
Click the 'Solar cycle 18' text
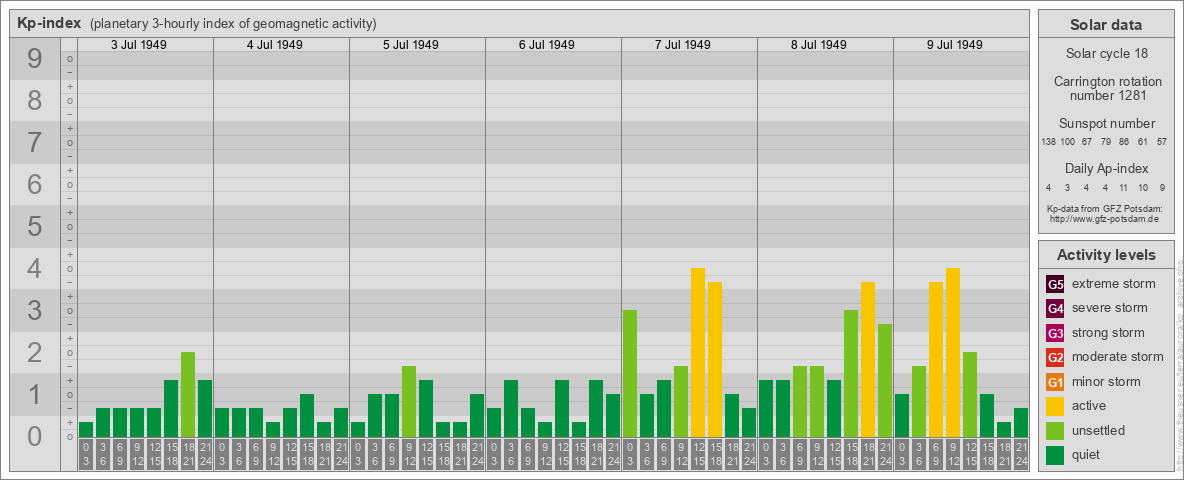click(x=1106, y=54)
